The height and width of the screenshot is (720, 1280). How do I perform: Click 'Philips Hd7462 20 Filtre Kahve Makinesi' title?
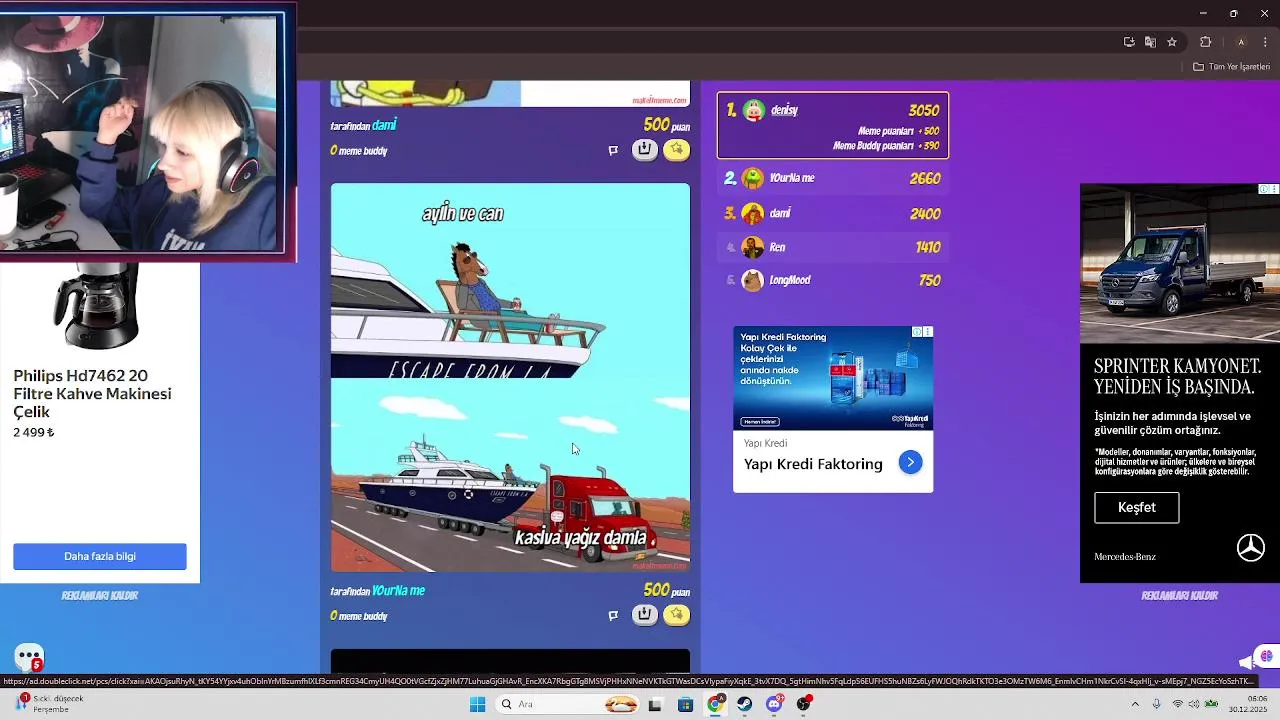(x=92, y=393)
